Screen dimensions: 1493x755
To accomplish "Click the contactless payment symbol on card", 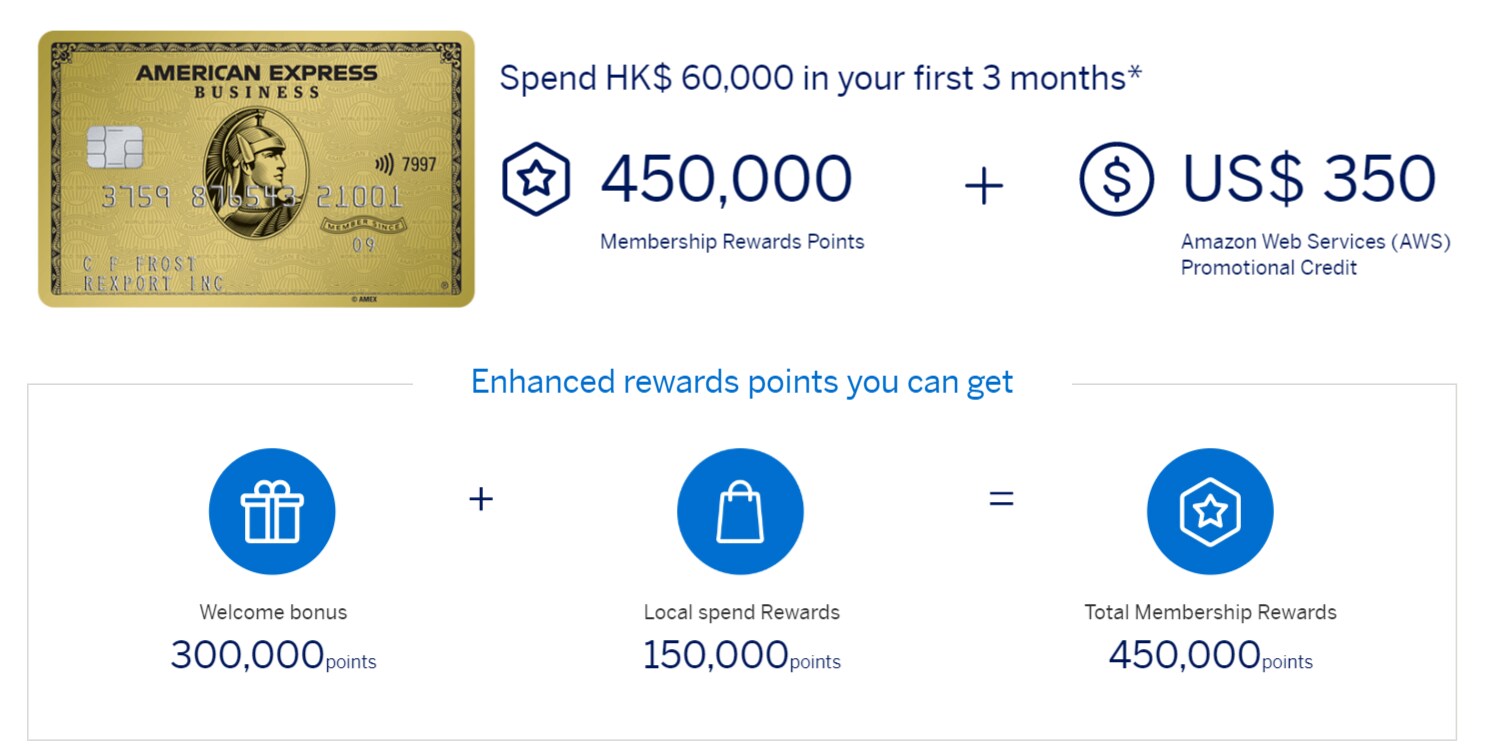I will pos(384,164).
